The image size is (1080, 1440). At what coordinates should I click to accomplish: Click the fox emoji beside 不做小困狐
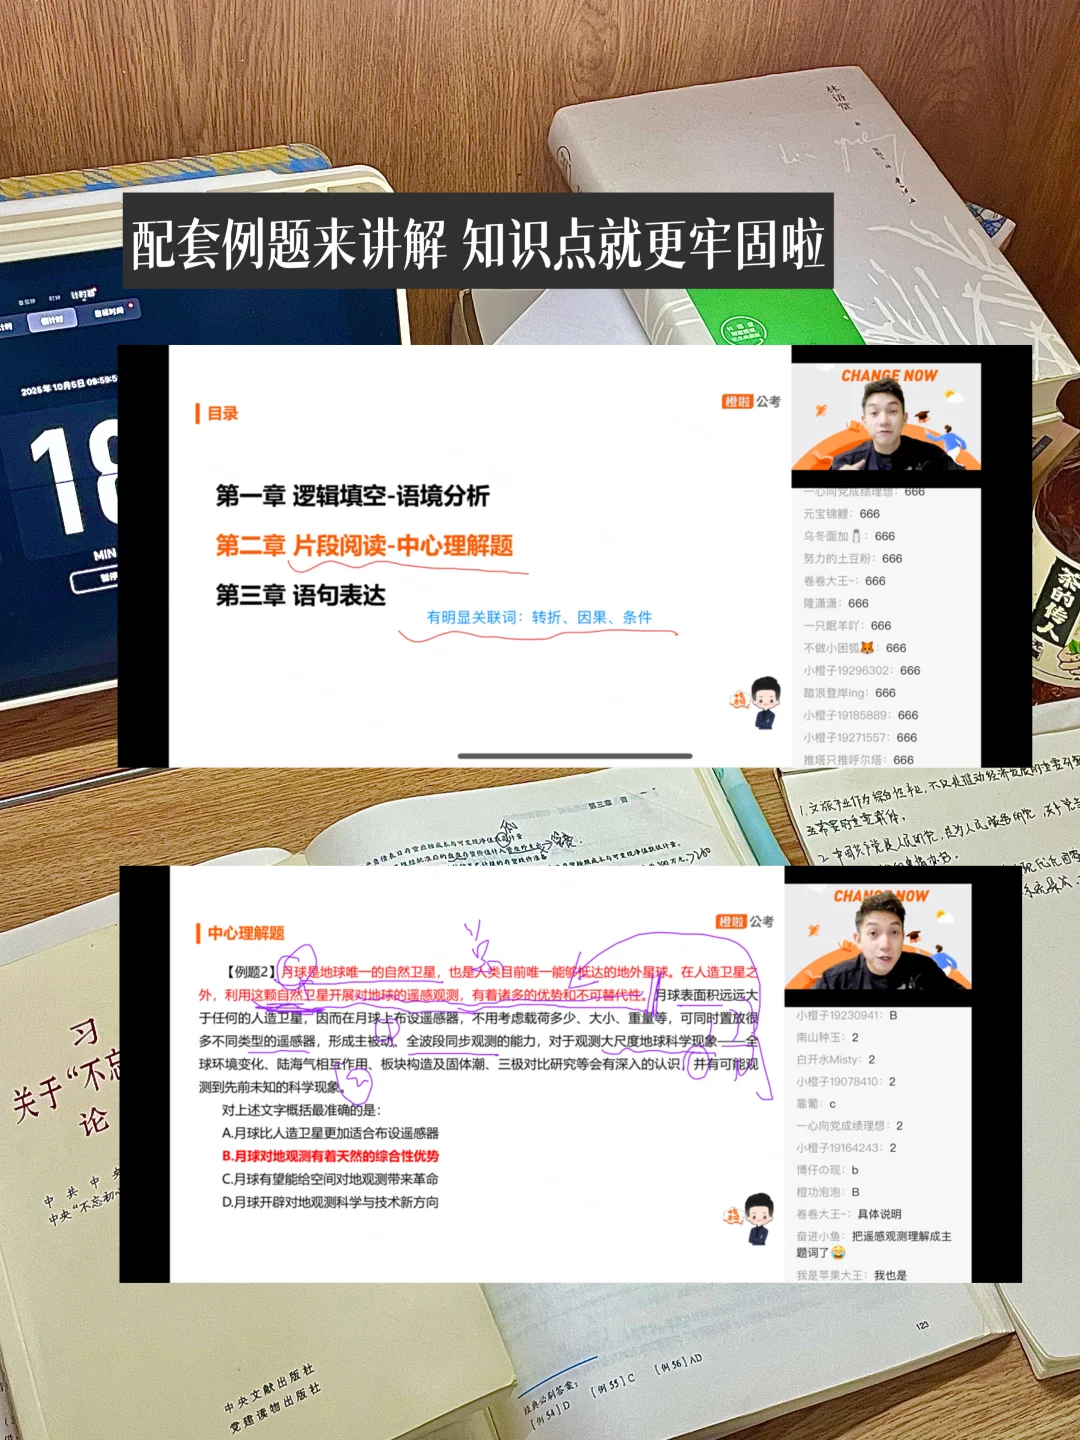pyautogui.click(x=869, y=647)
